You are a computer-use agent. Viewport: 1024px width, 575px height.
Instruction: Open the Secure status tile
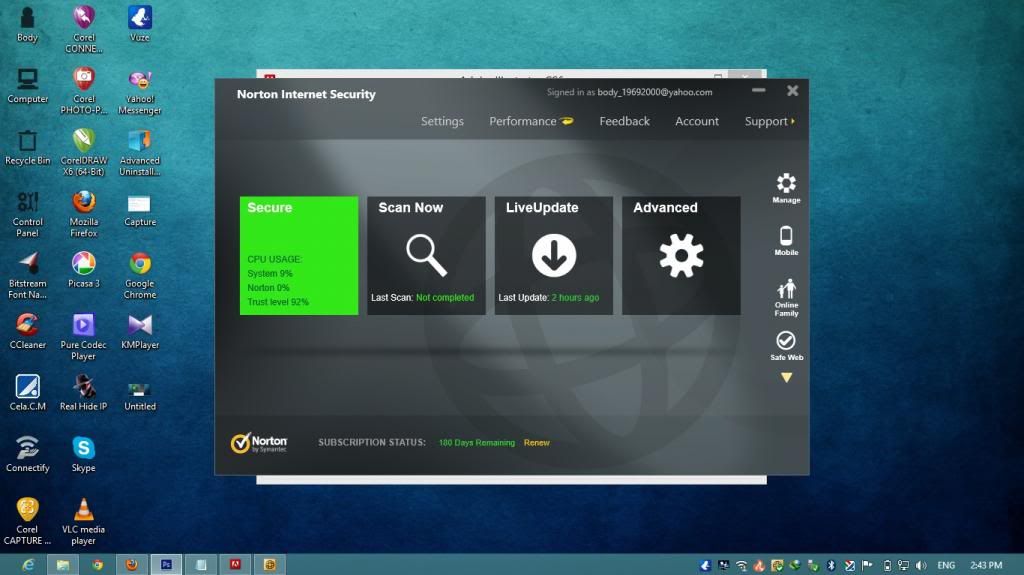coord(298,255)
